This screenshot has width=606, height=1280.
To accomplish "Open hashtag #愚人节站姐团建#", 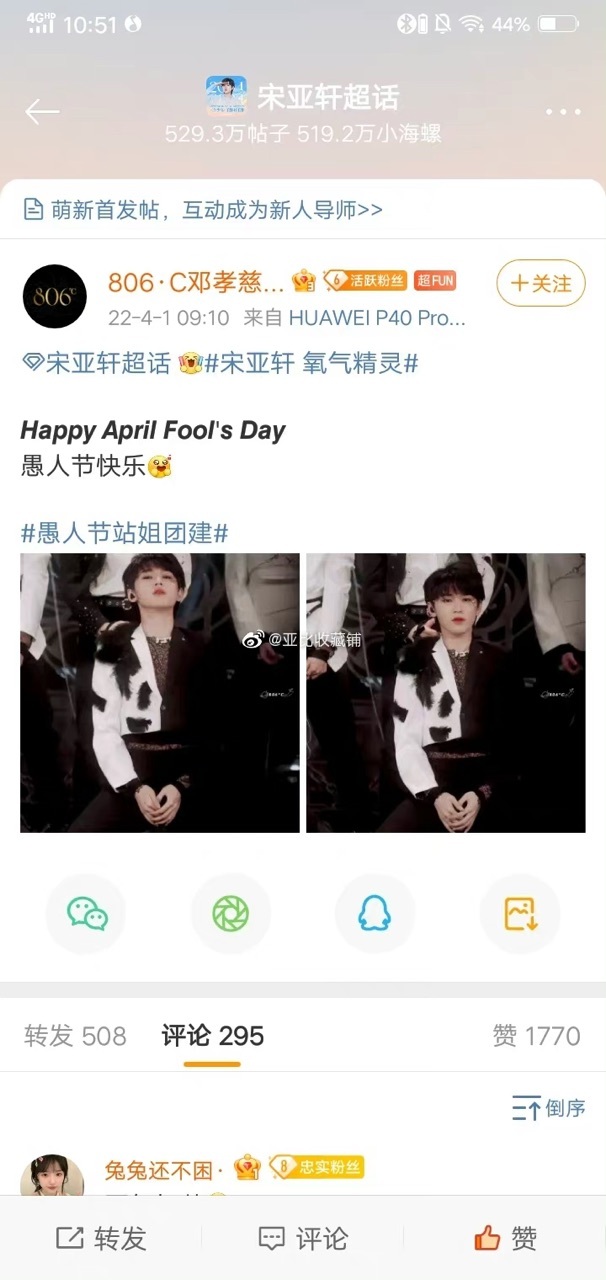I will (x=124, y=533).
